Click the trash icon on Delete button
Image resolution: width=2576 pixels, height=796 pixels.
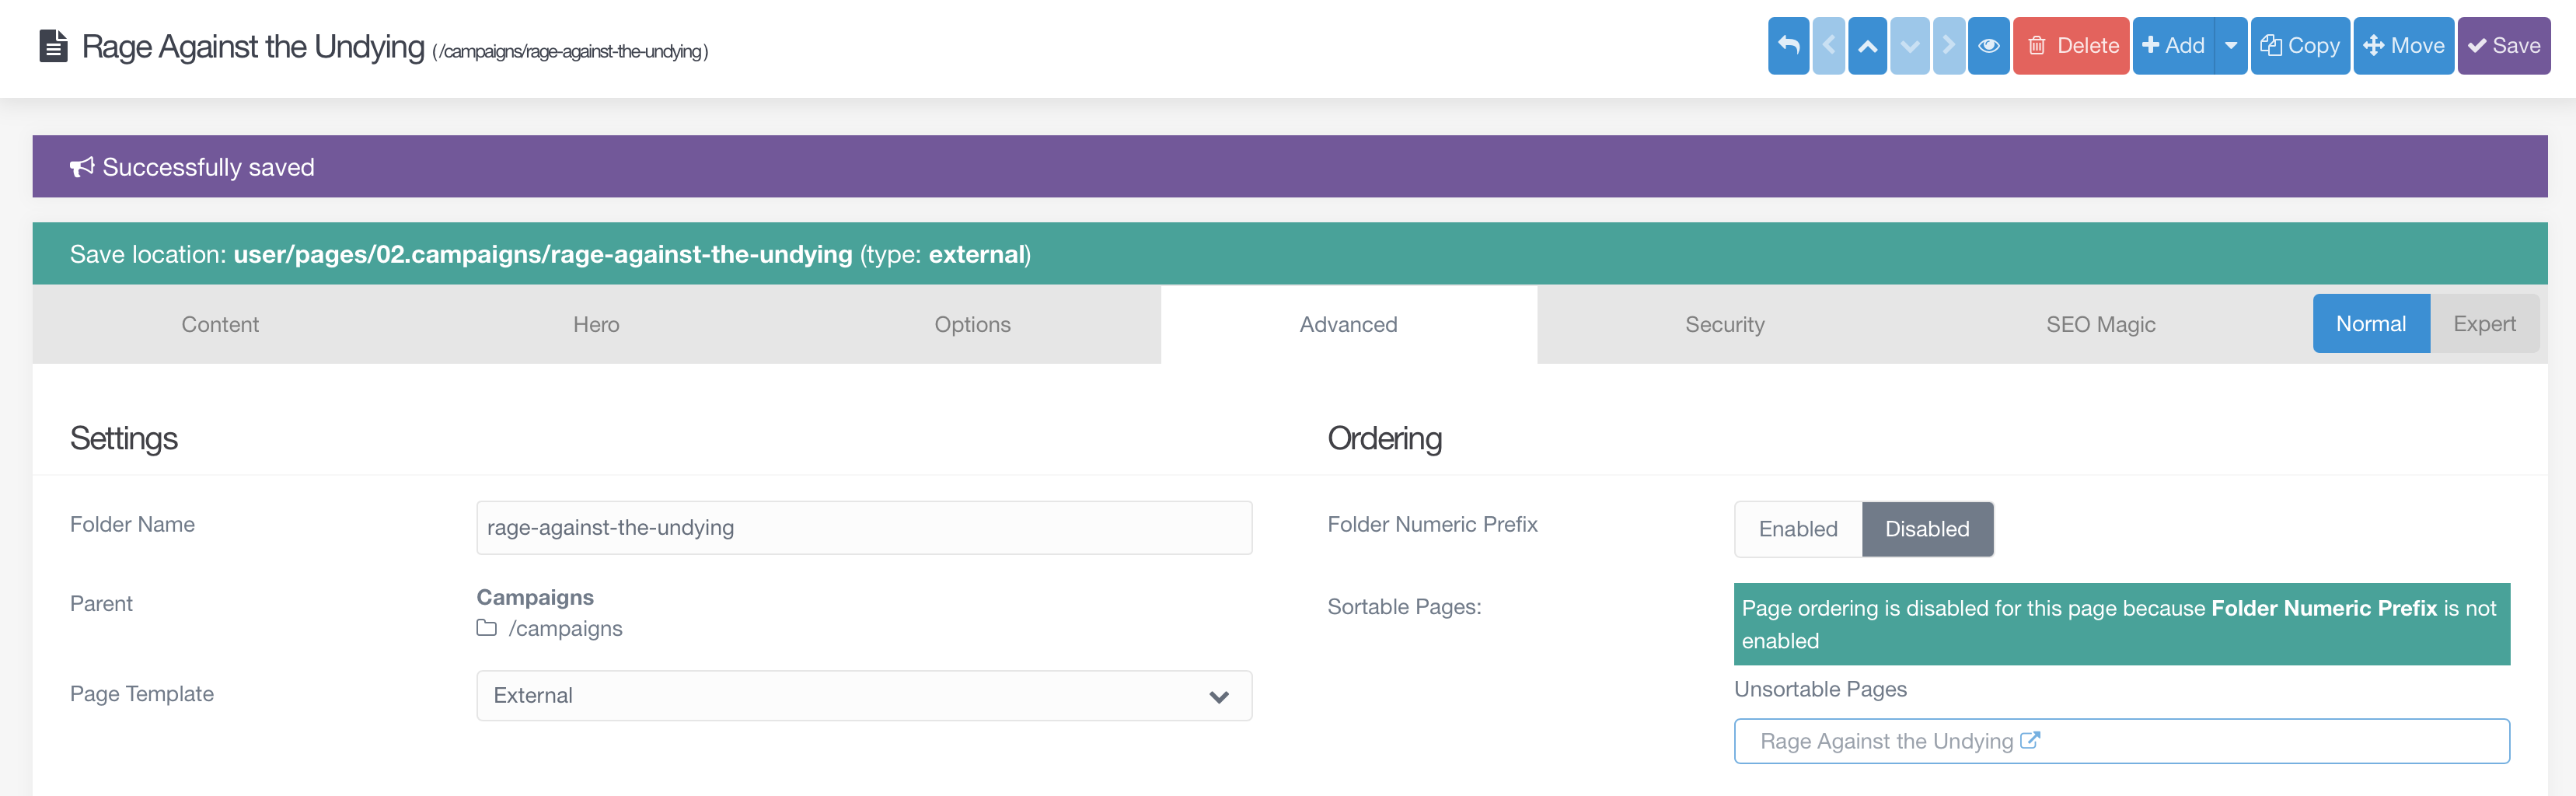[x=2034, y=45]
